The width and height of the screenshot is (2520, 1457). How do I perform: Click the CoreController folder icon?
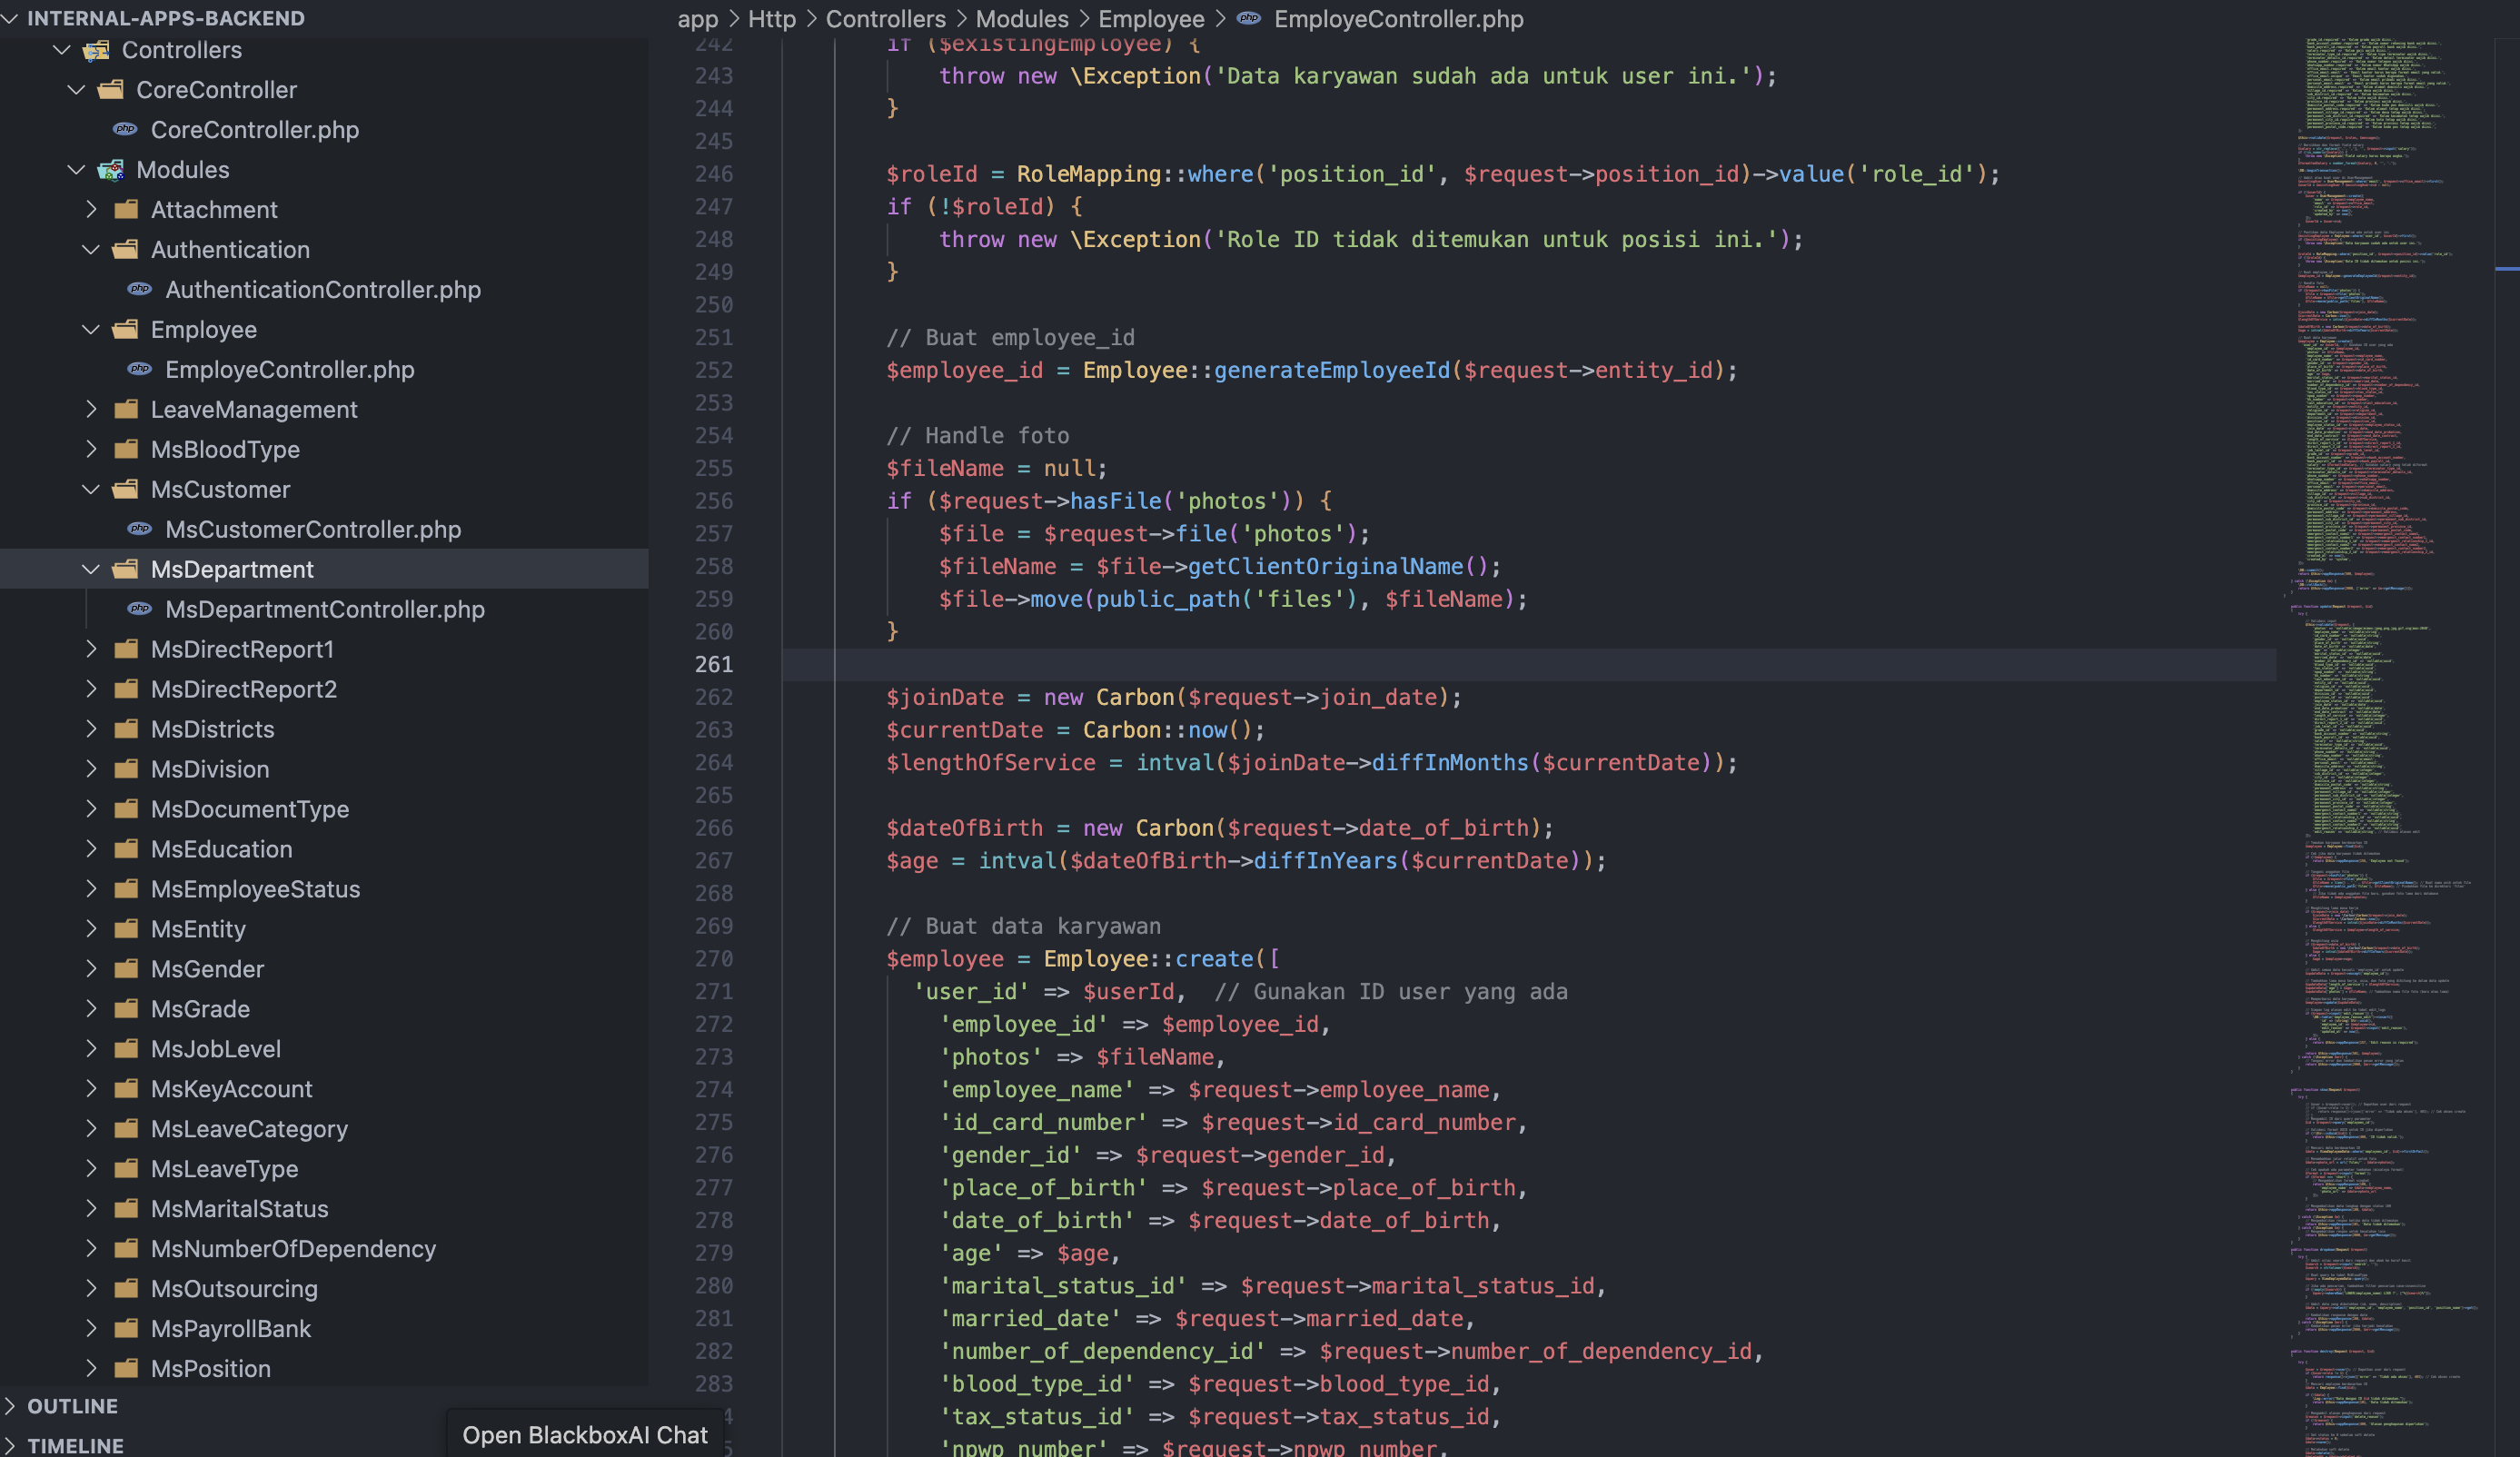[111, 90]
